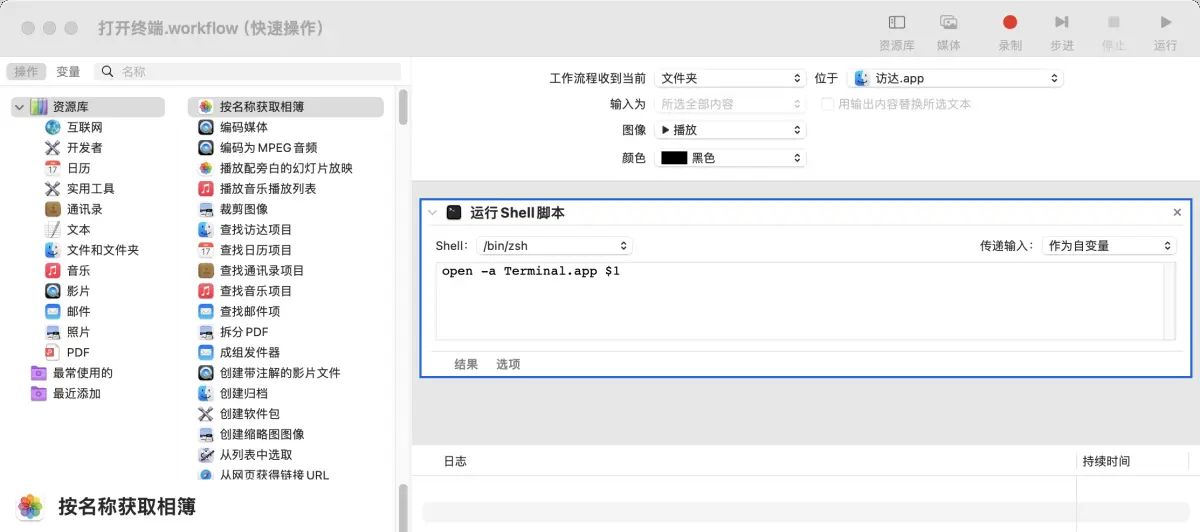1200x532 pixels.
Task: Collapse the 运行 Shell 脚本 action chevron
Action: click(432, 213)
